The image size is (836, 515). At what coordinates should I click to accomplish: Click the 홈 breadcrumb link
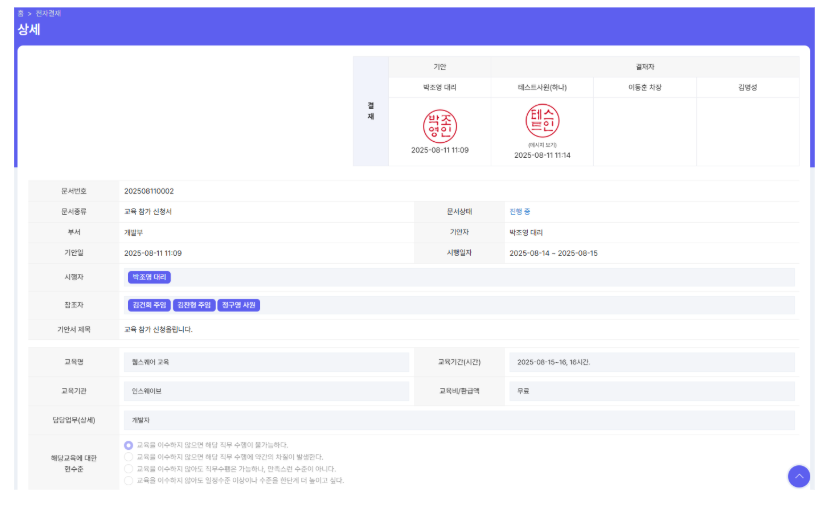pyautogui.click(x=20, y=13)
